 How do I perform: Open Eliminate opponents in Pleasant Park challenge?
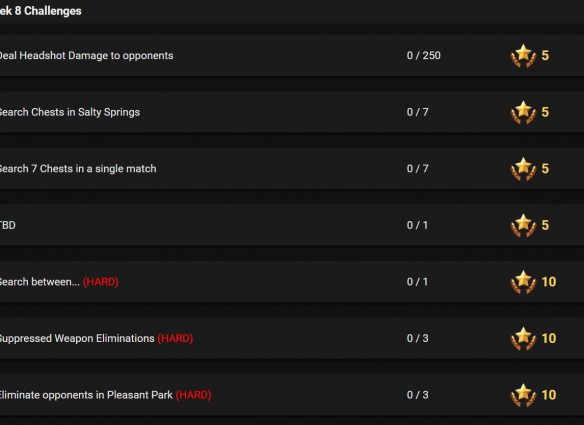[x=86, y=395]
